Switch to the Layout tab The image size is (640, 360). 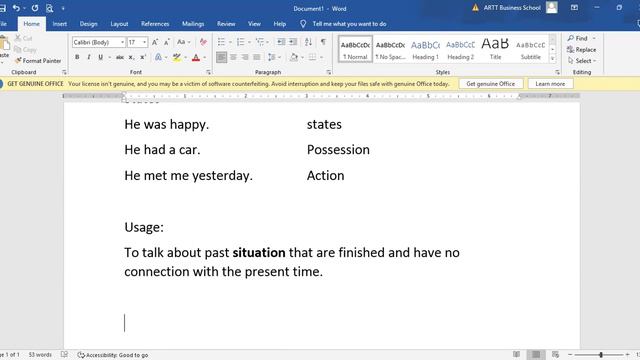click(119, 24)
